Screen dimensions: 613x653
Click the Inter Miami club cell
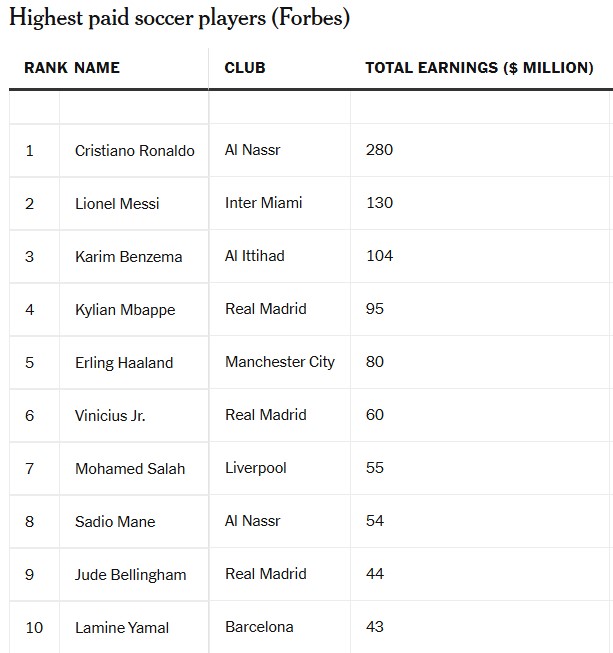(x=264, y=203)
